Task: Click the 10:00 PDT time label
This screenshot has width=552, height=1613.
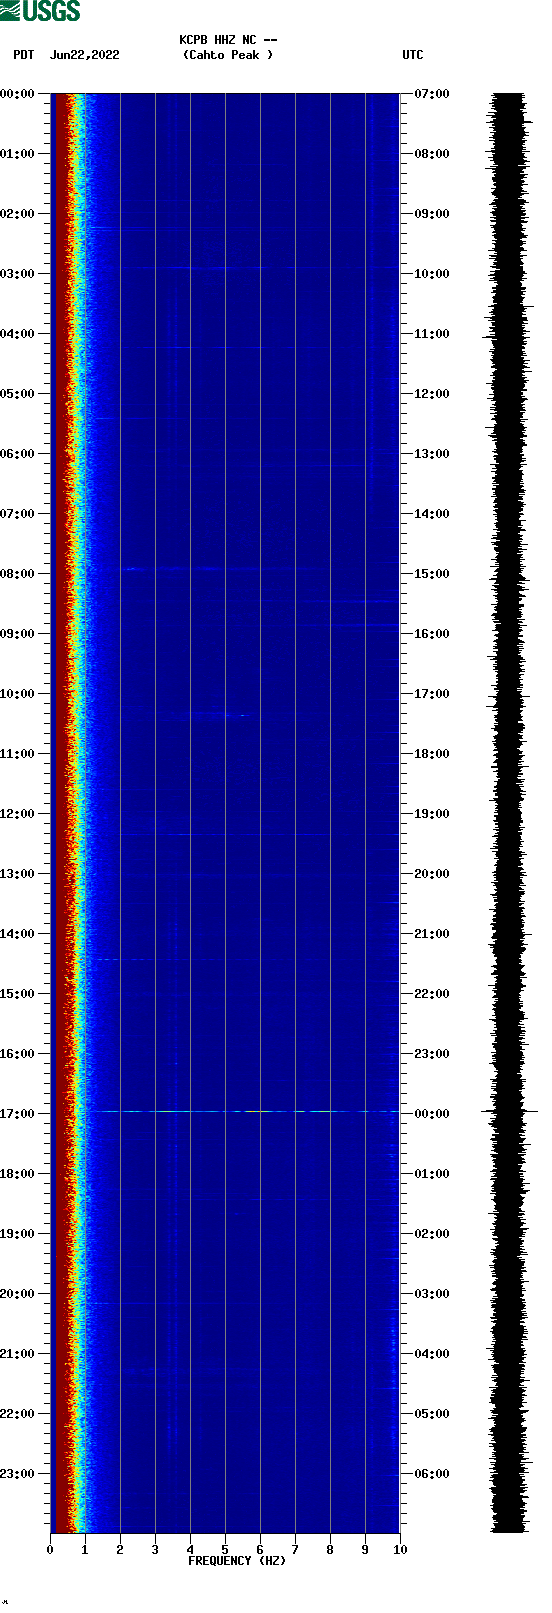Action: point(18,694)
